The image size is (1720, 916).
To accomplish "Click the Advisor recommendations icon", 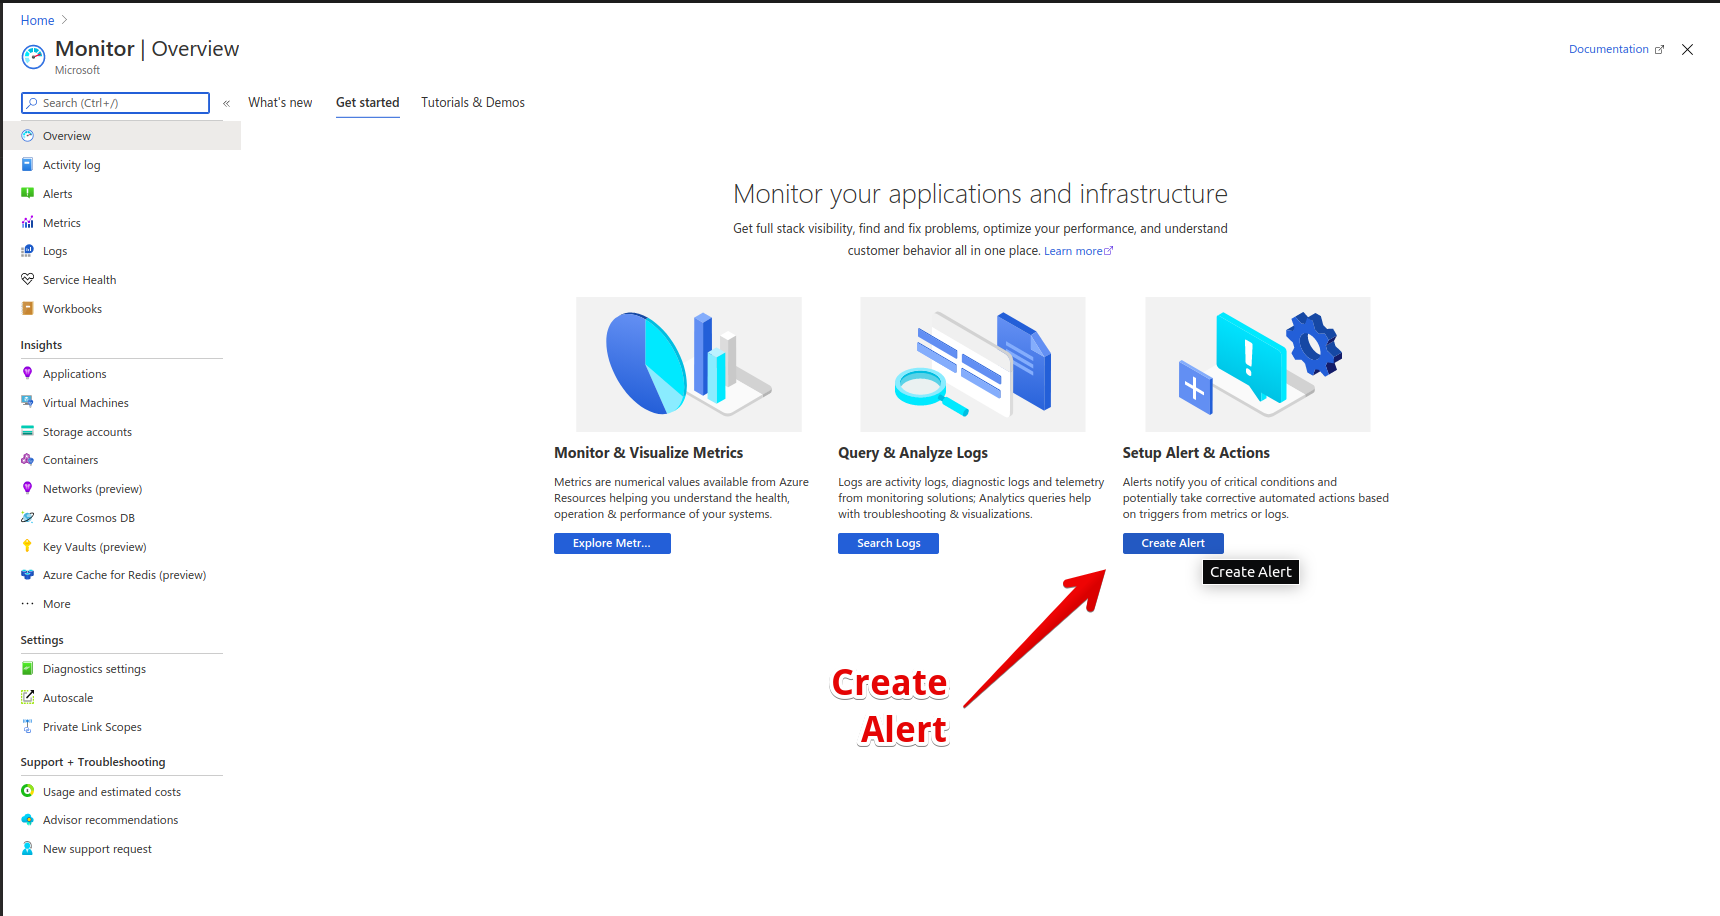I will point(28,820).
